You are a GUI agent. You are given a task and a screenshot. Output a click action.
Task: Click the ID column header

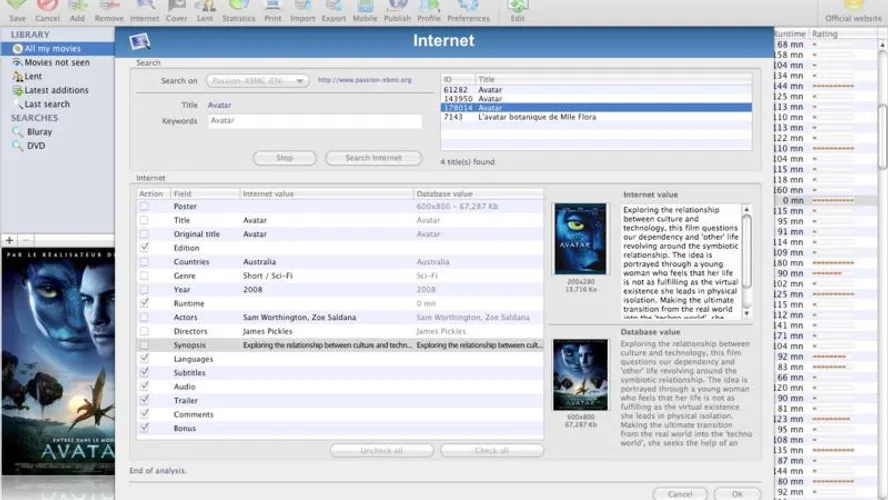pos(458,79)
